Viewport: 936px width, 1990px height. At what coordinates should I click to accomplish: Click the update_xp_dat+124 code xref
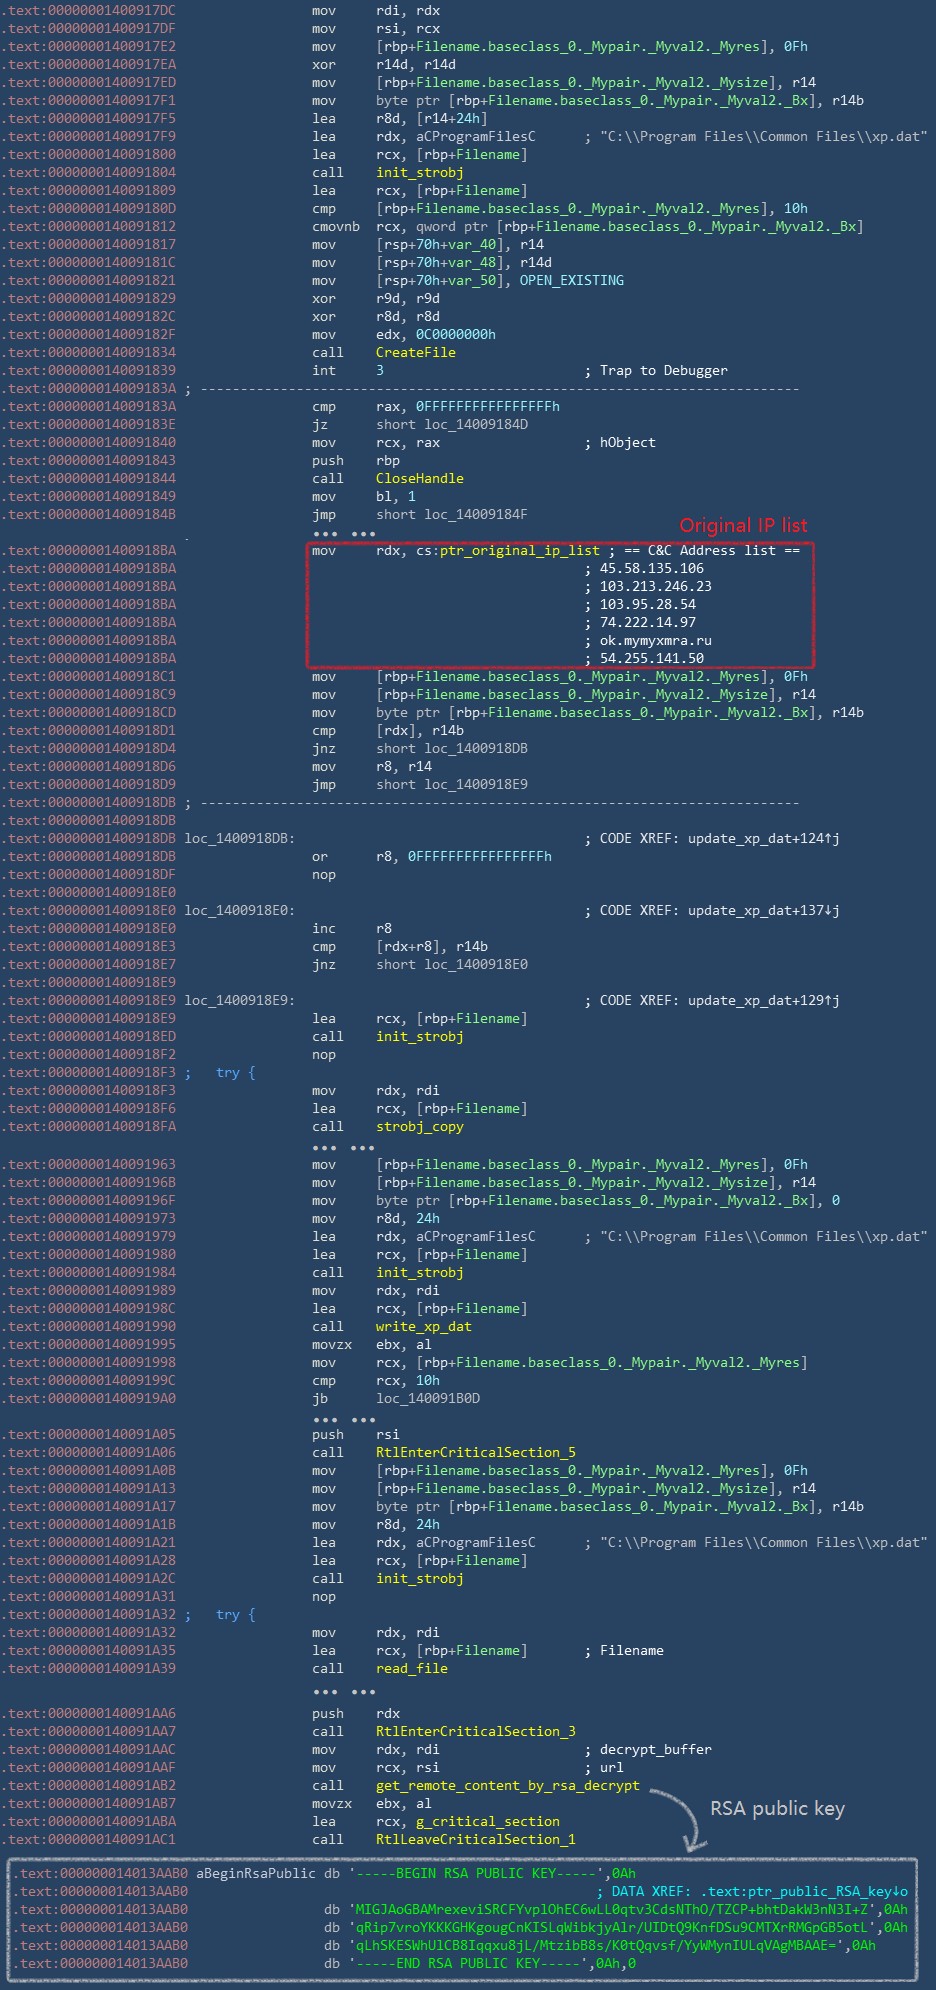coord(763,838)
